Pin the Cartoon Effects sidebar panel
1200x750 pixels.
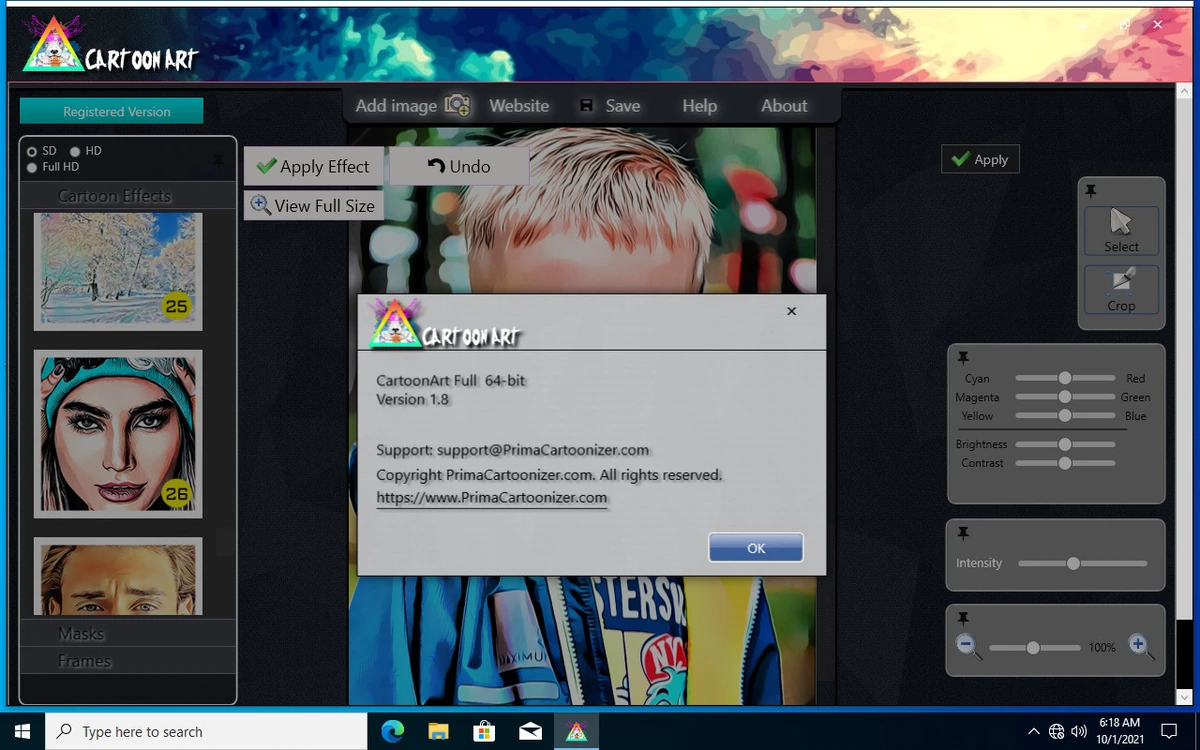(218, 160)
